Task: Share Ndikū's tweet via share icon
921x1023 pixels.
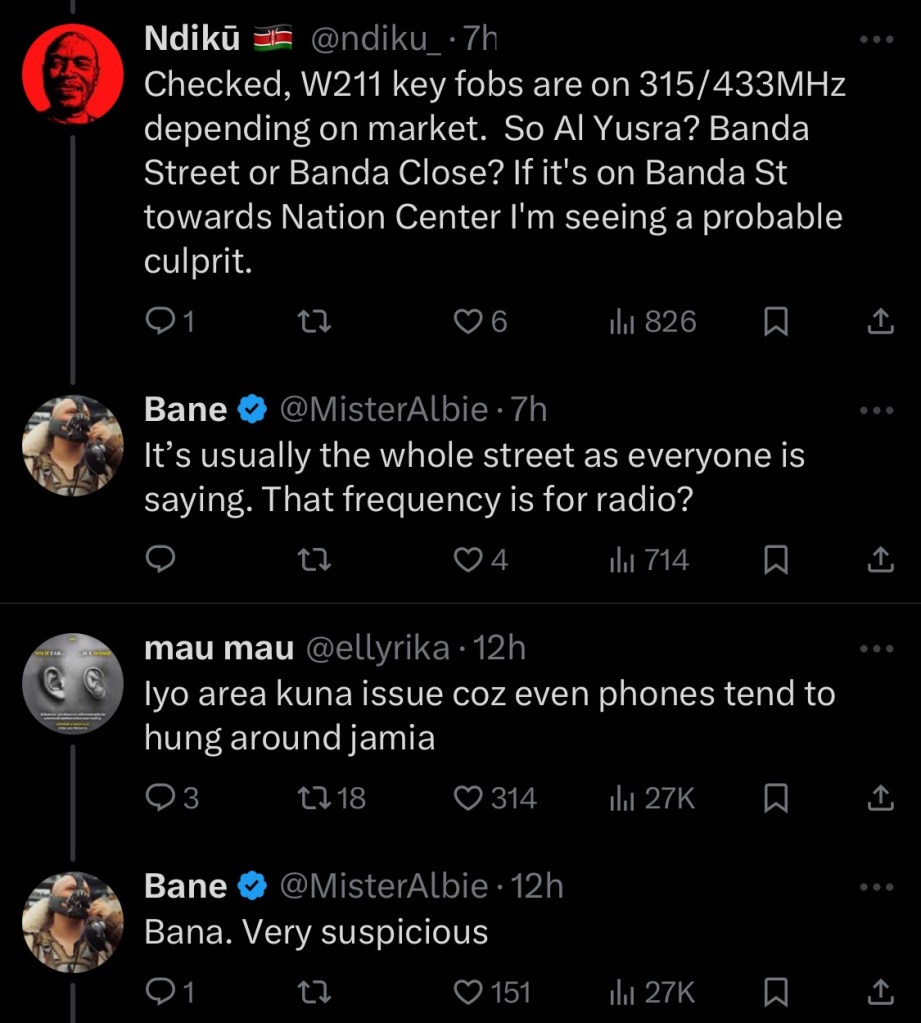Action: pyautogui.click(x=878, y=321)
